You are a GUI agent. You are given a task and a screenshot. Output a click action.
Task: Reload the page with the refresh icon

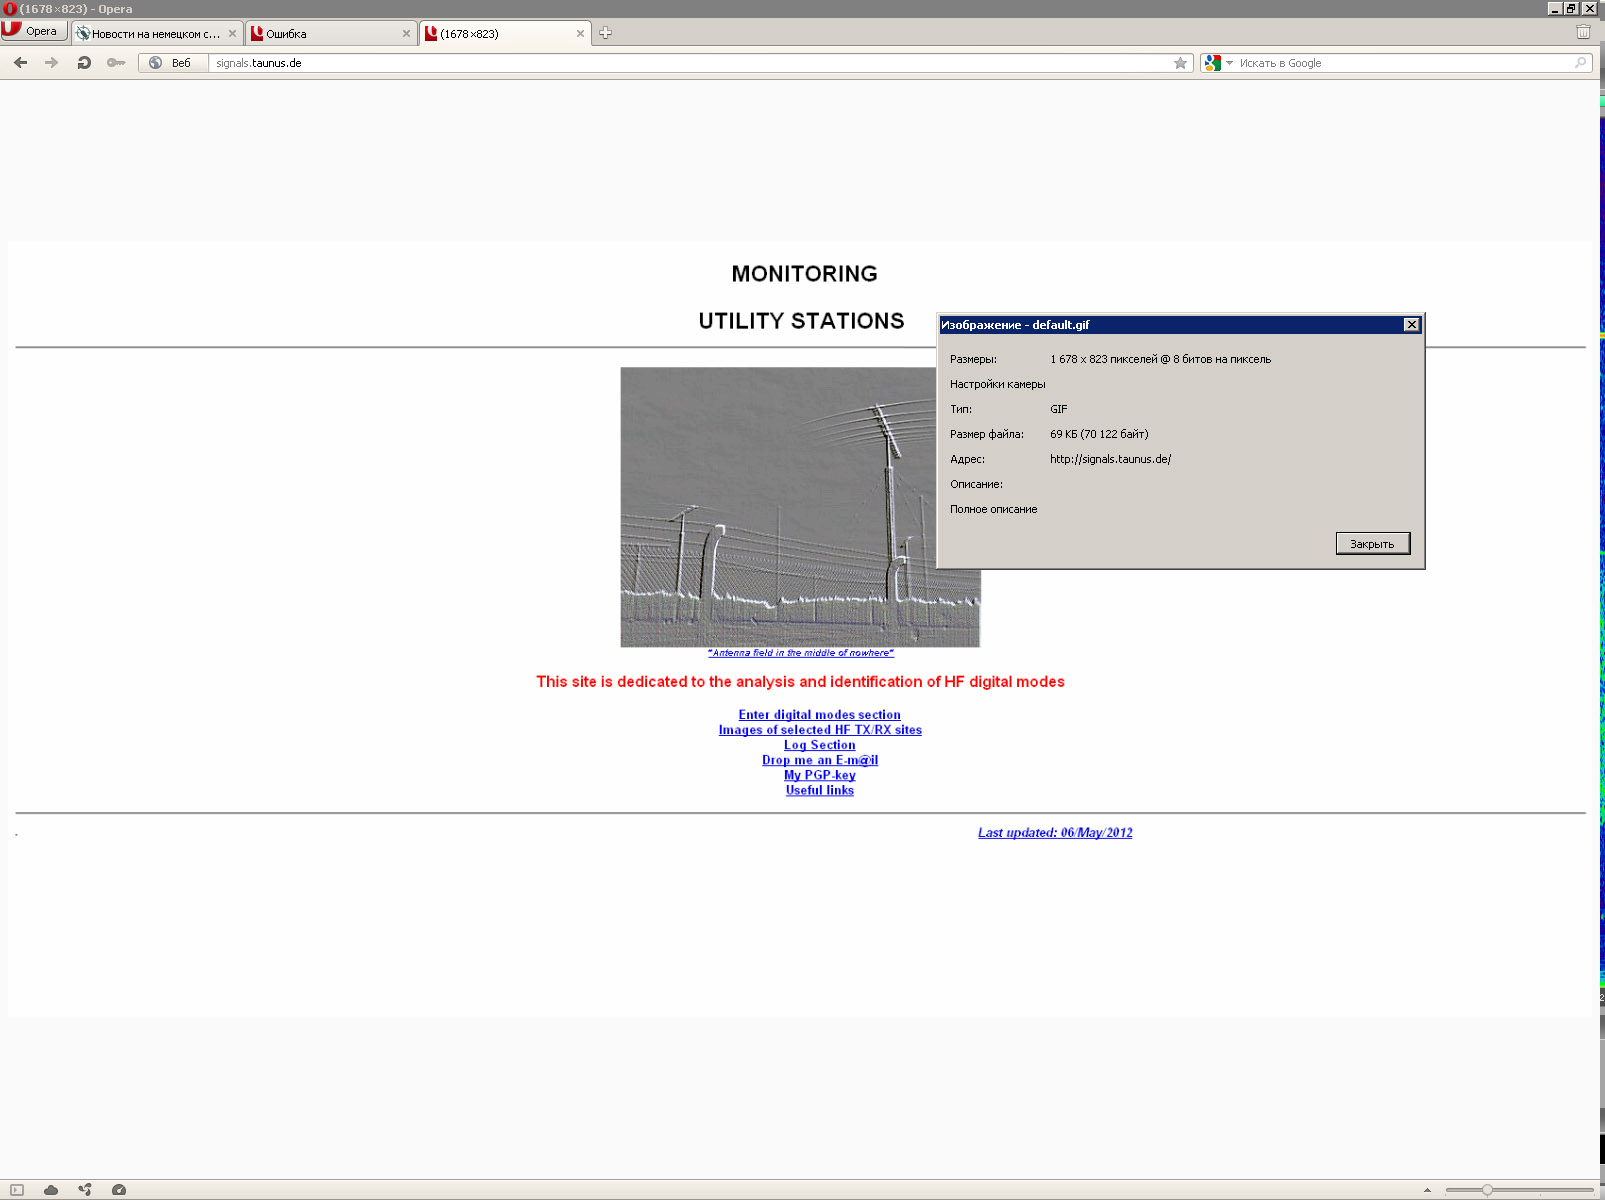[84, 62]
